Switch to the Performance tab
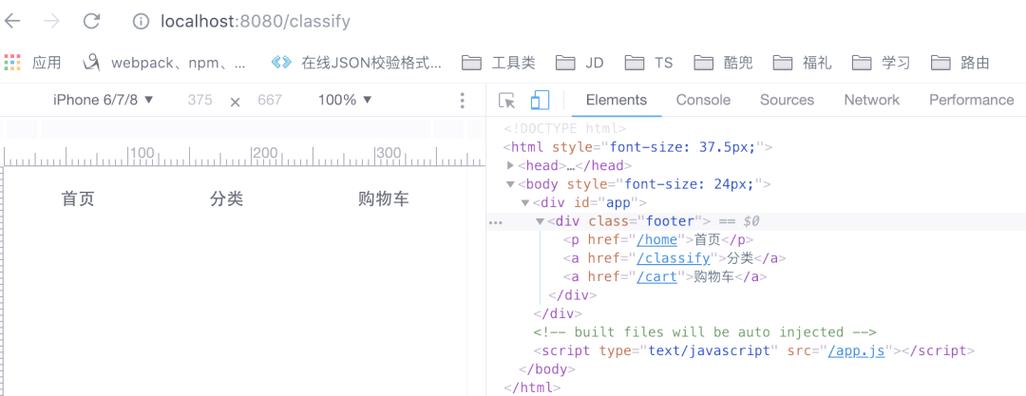Image resolution: width=1026 pixels, height=396 pixels. (972, 100)
